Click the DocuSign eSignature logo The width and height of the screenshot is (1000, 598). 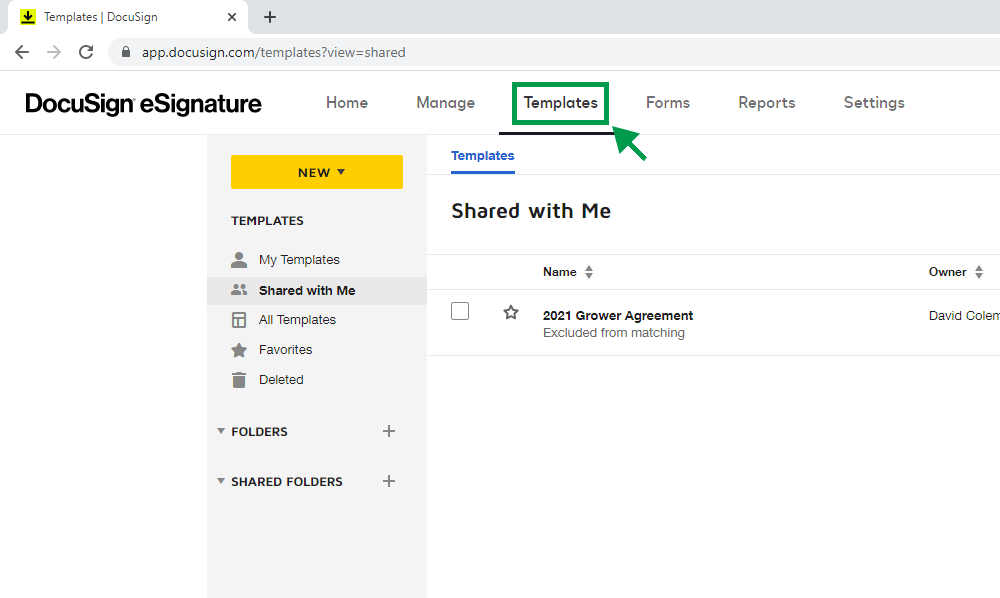[142, 103]
